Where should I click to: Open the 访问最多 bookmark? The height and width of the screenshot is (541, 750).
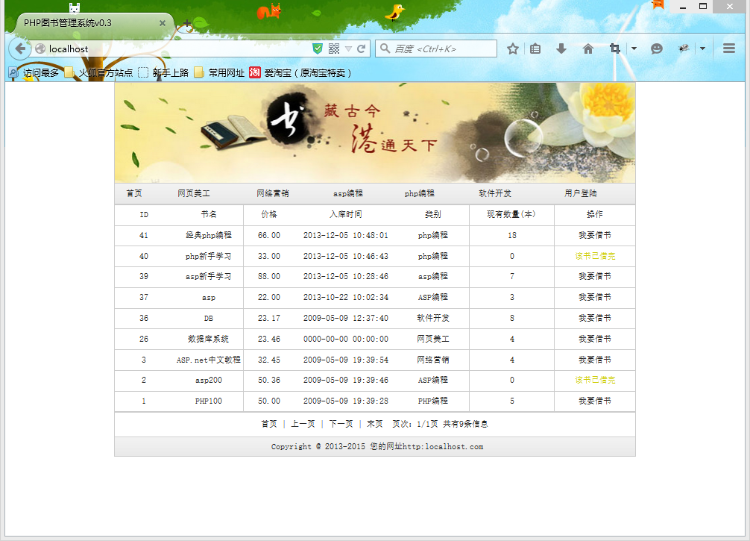click(34, 73)
